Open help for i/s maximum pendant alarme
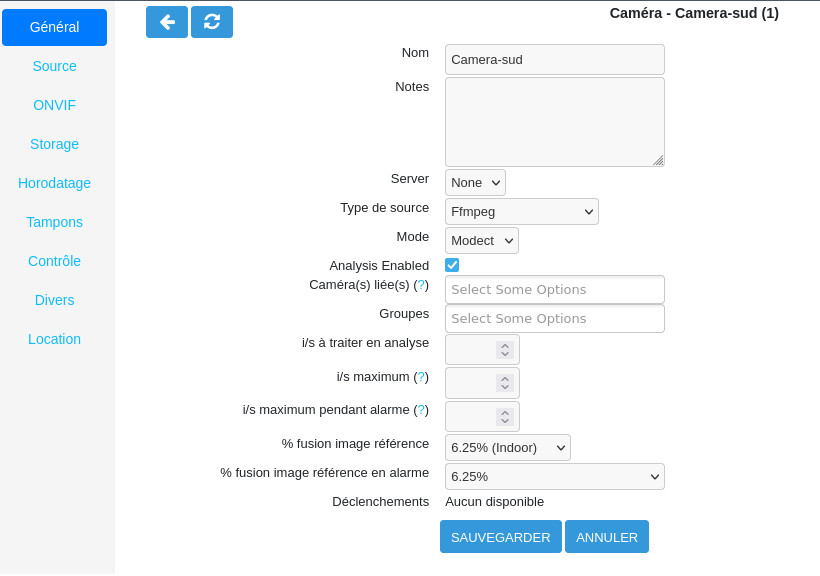This screenshot has width=820, height=576. [x=421, y=410]
